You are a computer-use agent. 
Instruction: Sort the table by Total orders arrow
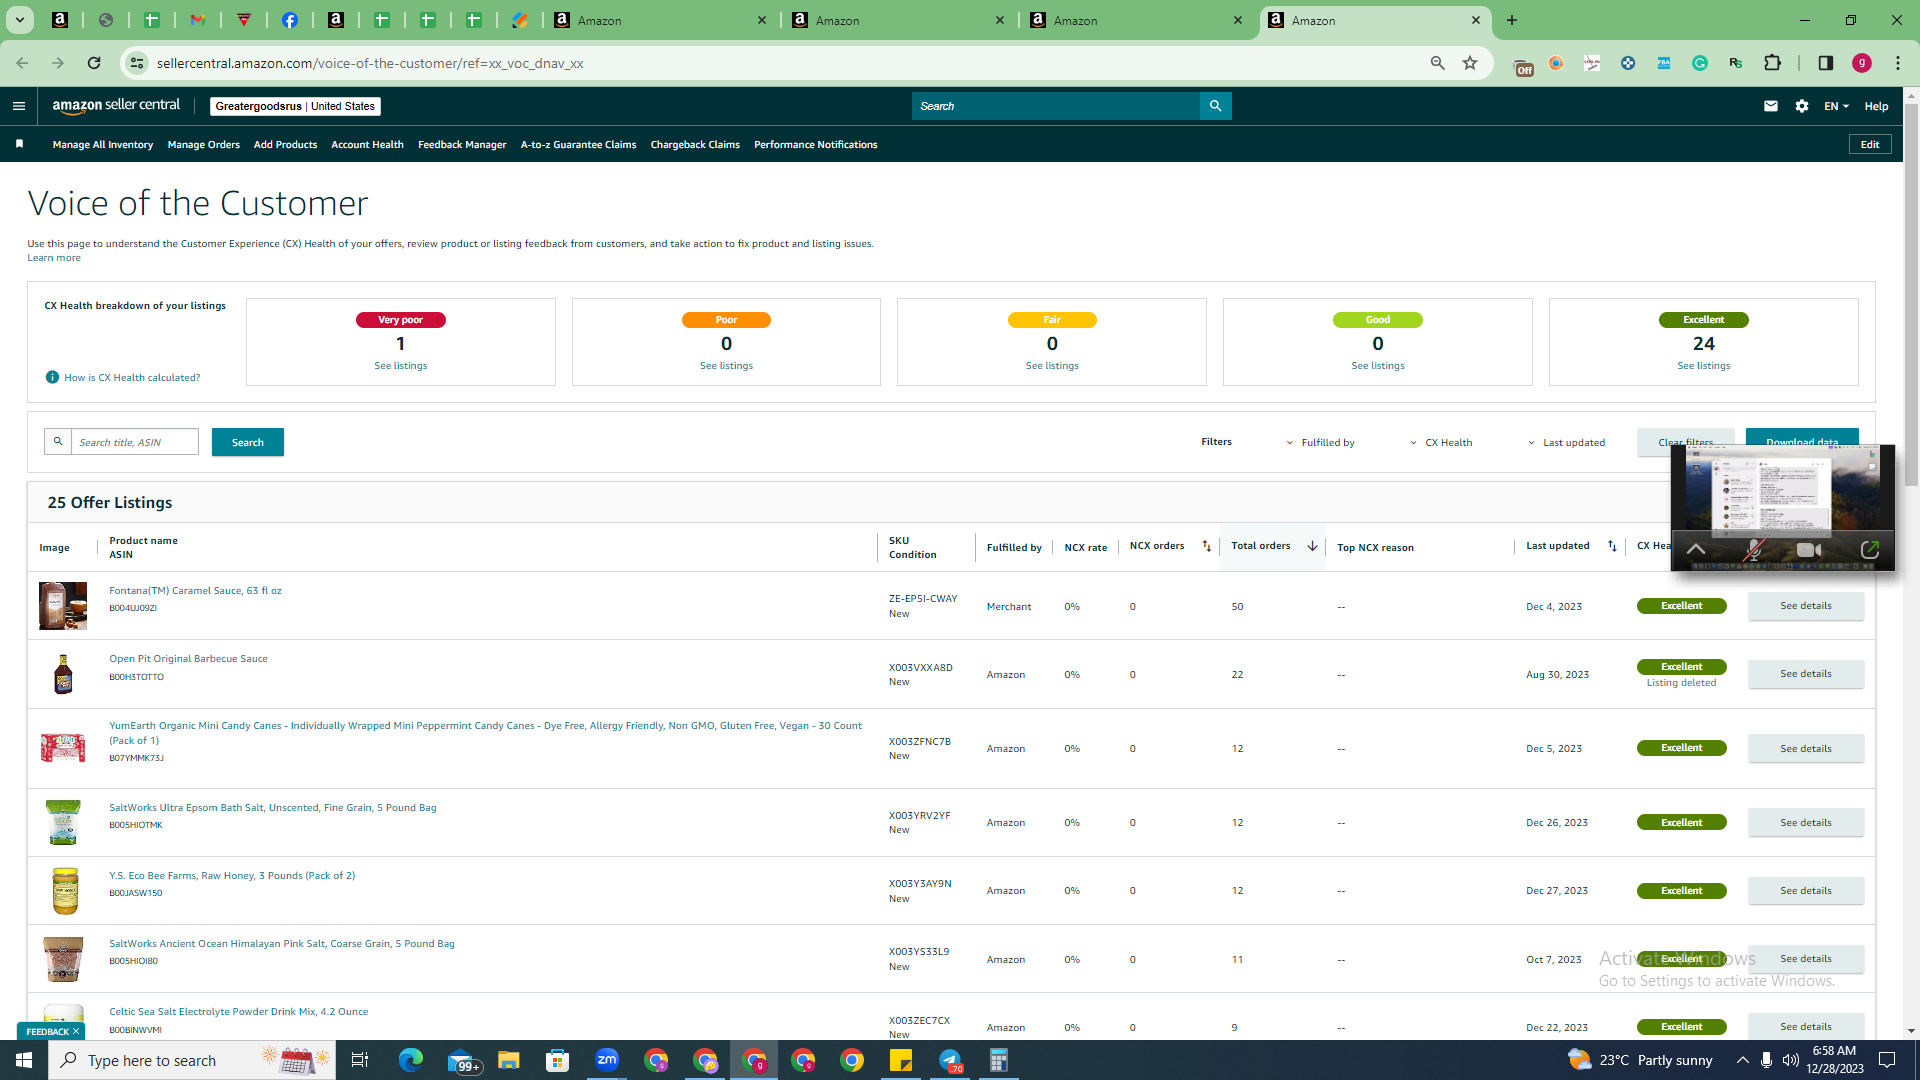point(1312,546)
